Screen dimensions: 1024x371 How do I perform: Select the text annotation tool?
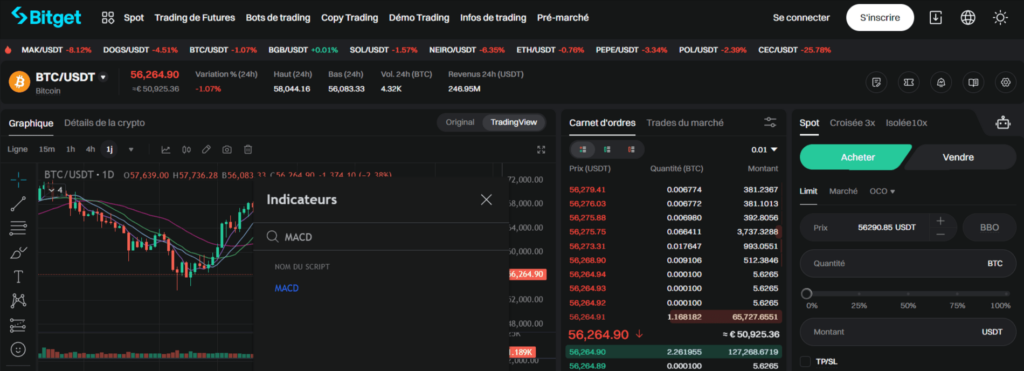(18, 277)
